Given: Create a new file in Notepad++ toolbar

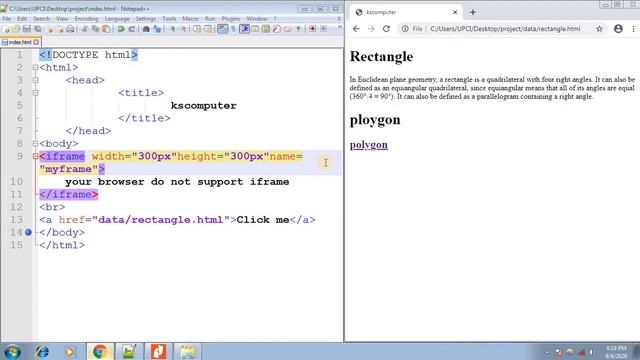Looking at the screenshot, I should coord(6,29).
